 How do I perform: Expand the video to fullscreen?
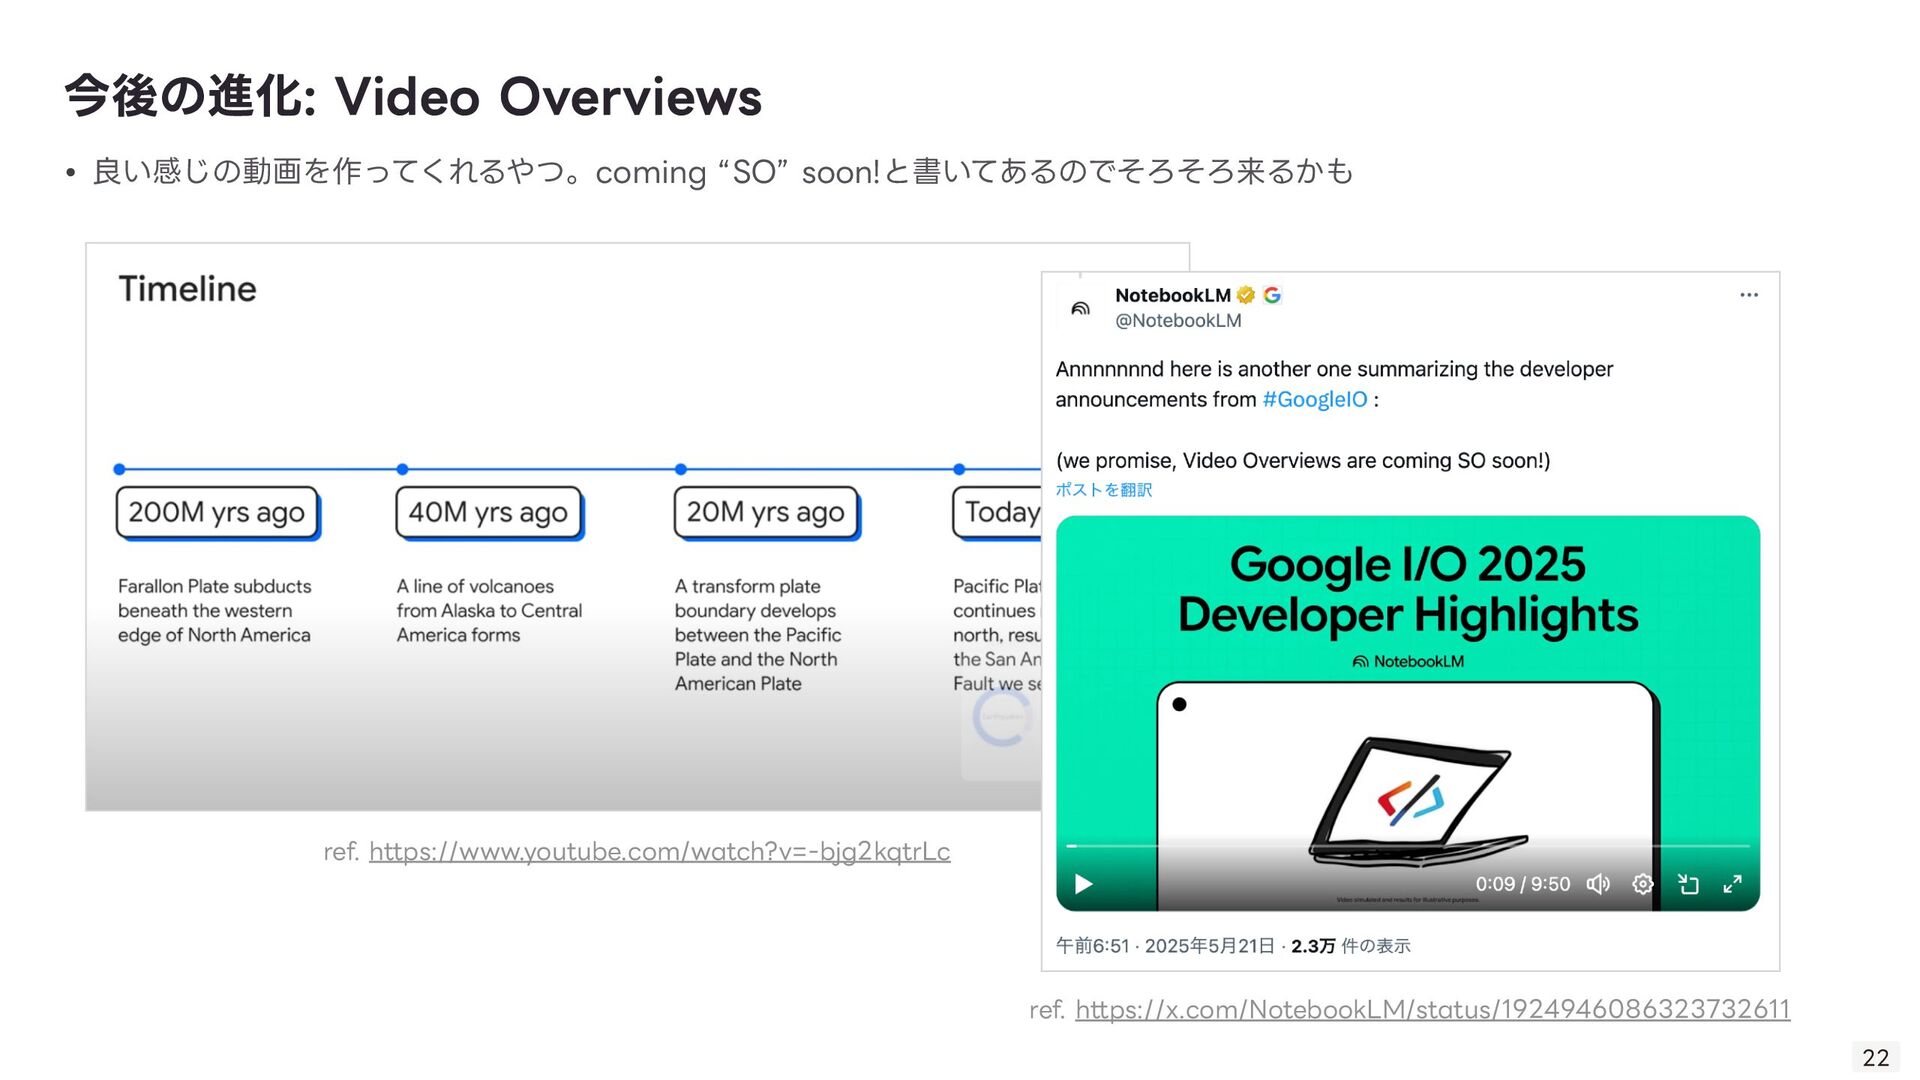(1732, 884)
